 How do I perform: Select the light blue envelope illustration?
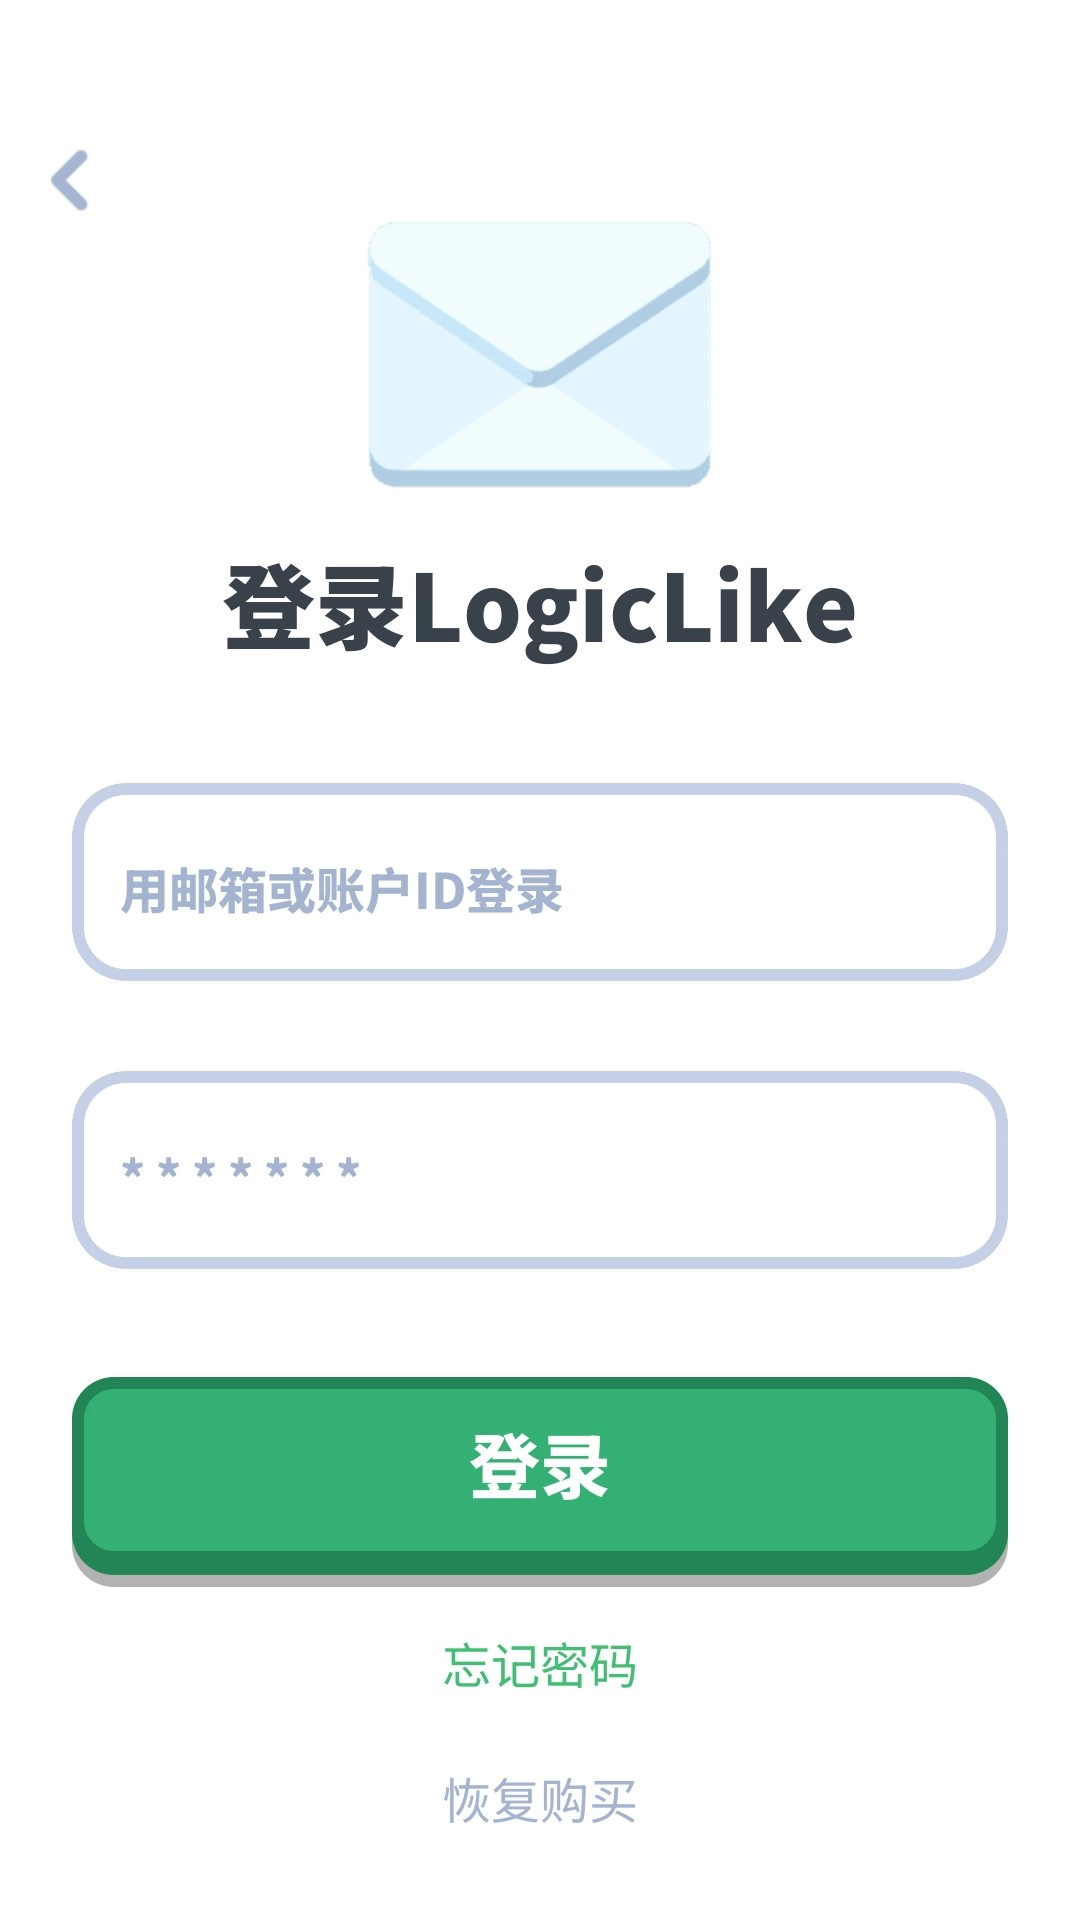tap(540, 355)
